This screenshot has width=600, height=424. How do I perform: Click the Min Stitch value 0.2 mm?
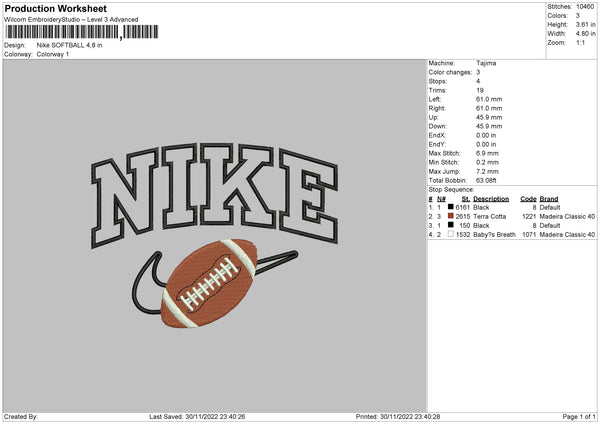[487, 162]
